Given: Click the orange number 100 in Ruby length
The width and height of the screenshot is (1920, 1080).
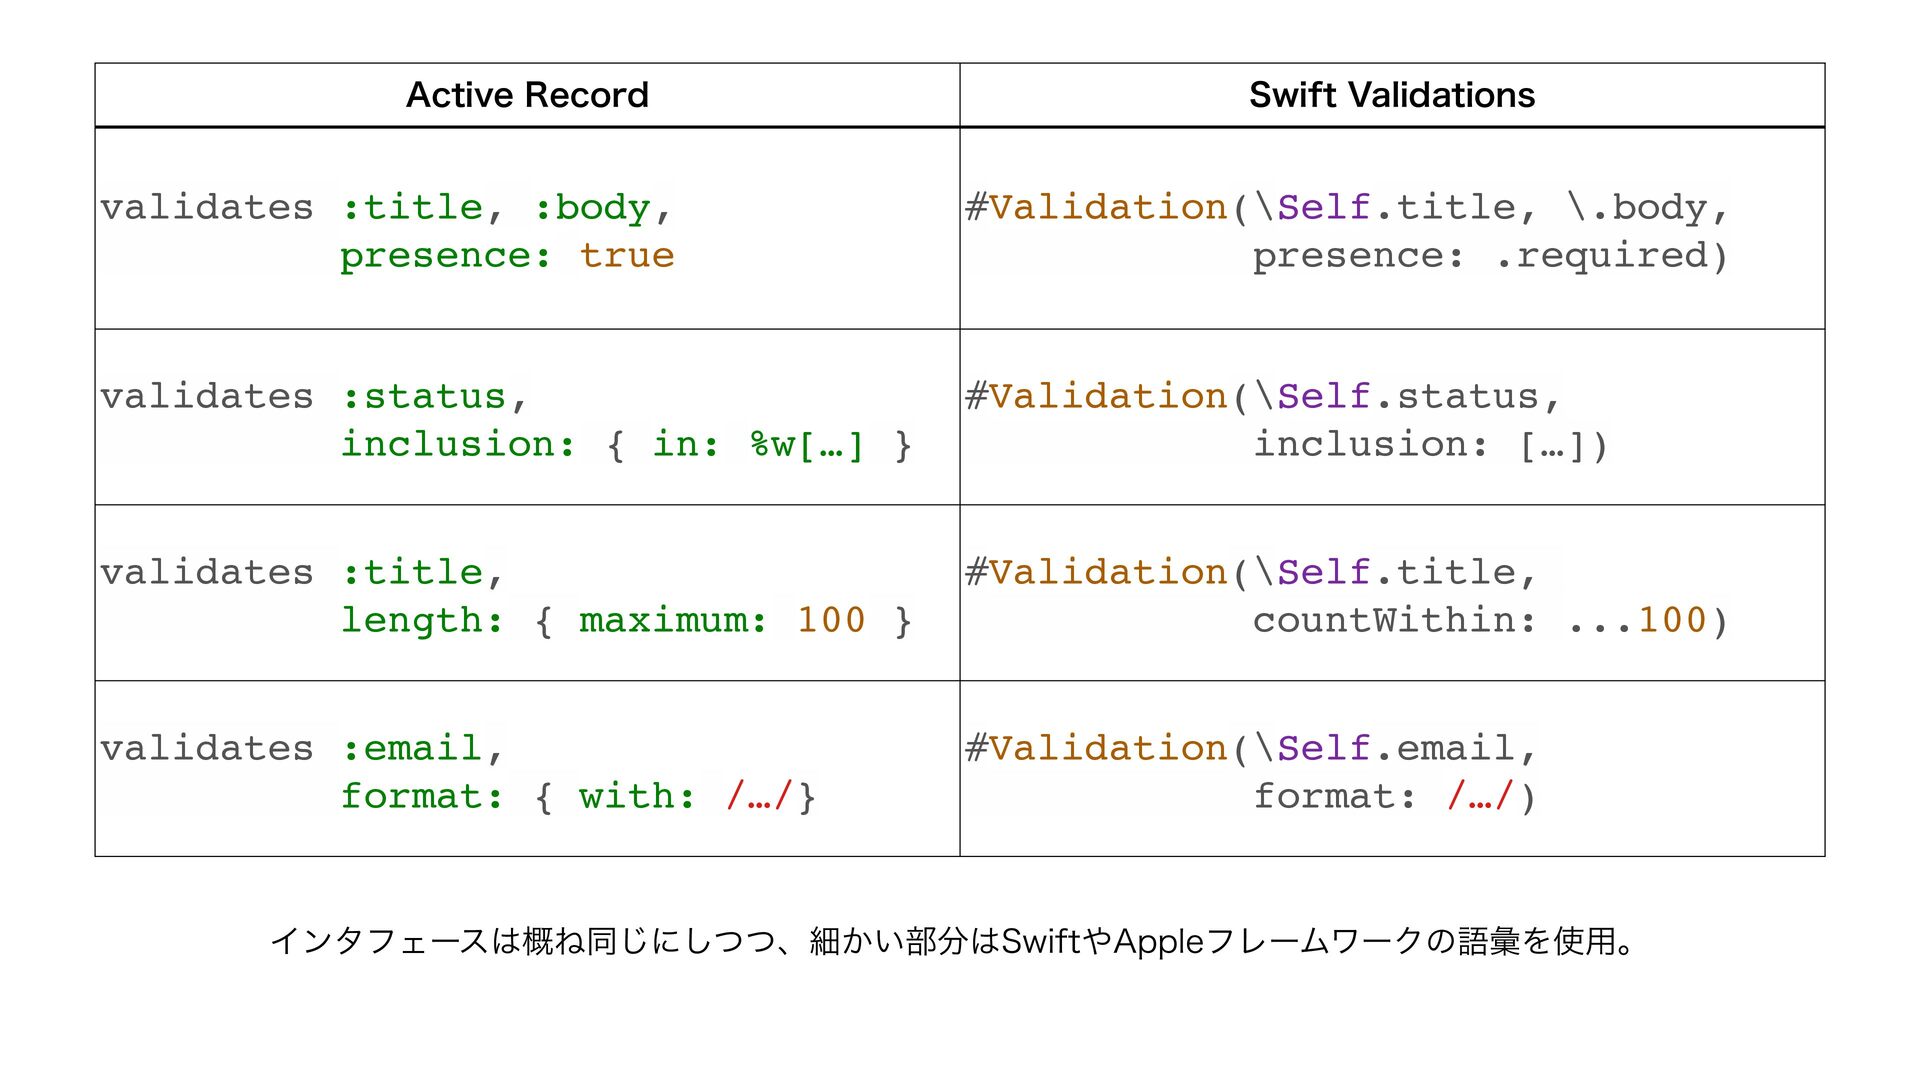Looking at the screenshot, I should point(830,621).
